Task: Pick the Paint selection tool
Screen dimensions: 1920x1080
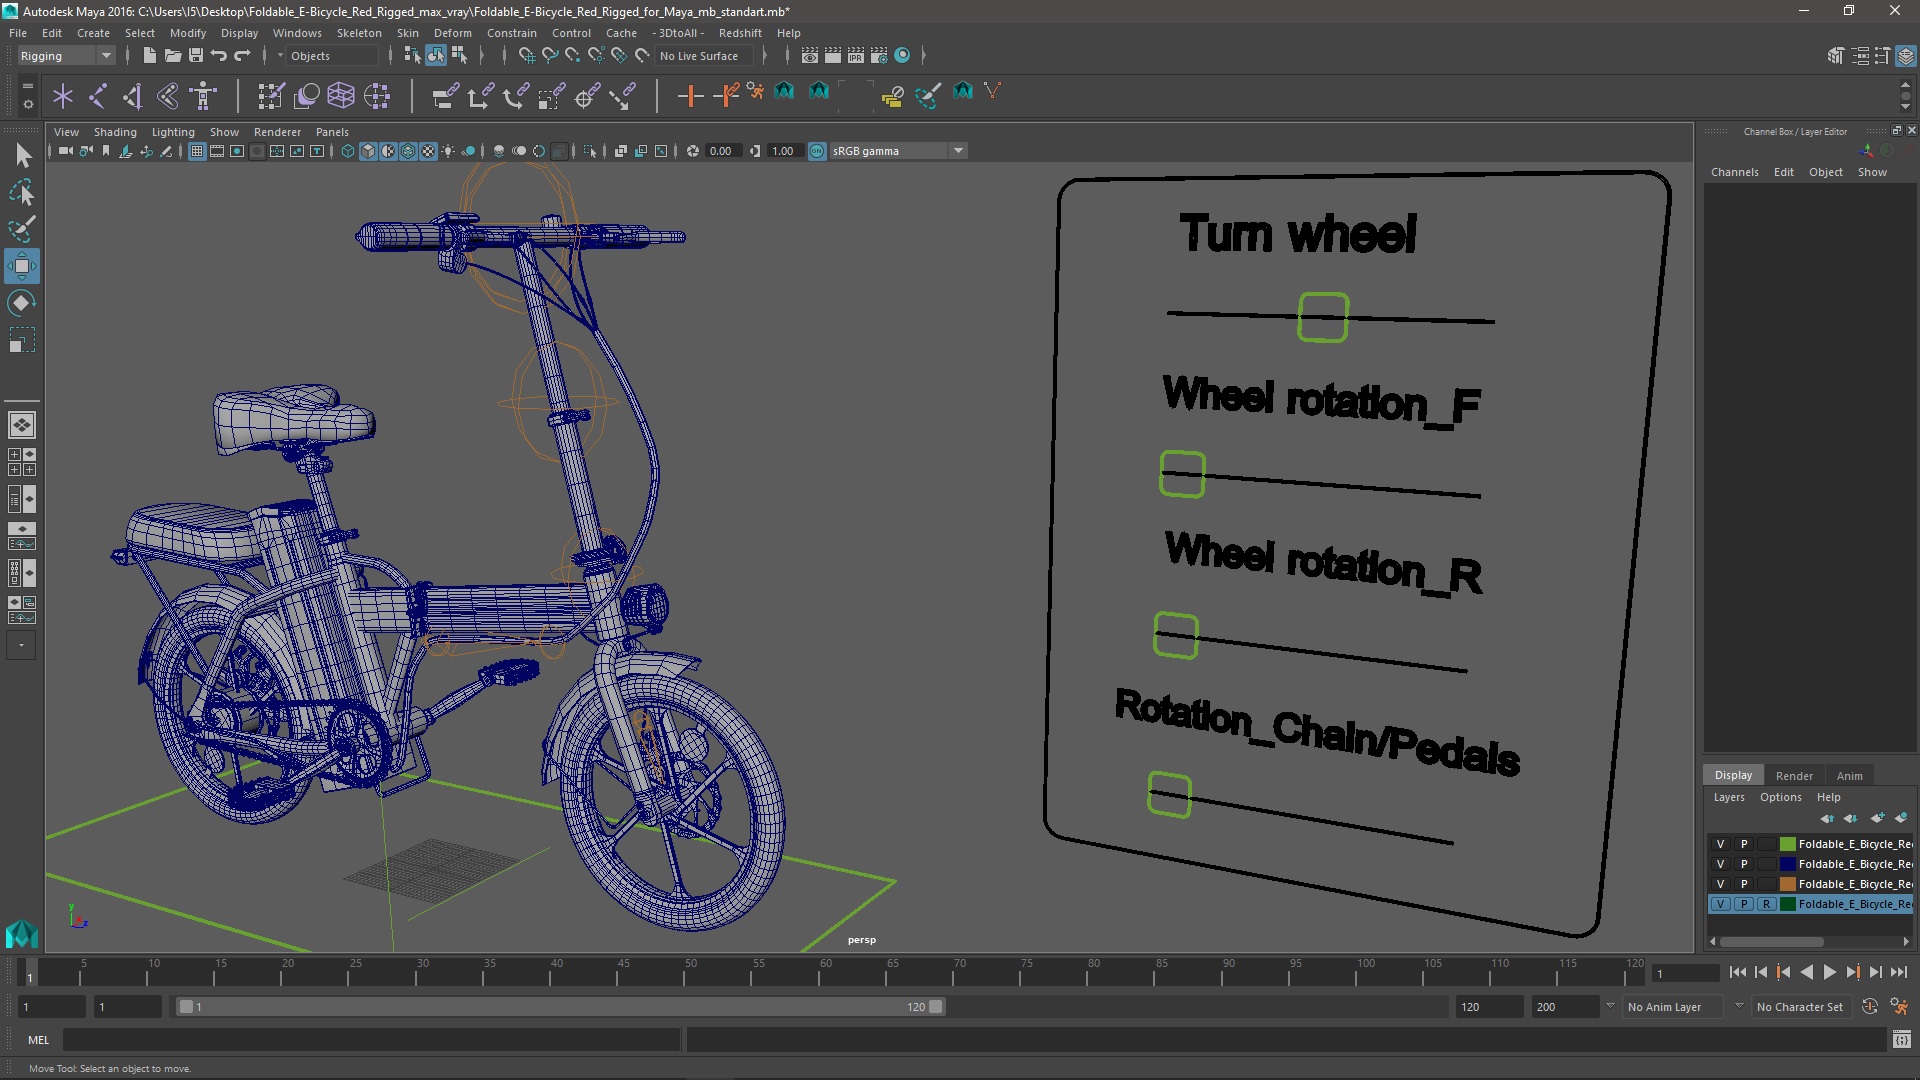Action: [22, 229]
